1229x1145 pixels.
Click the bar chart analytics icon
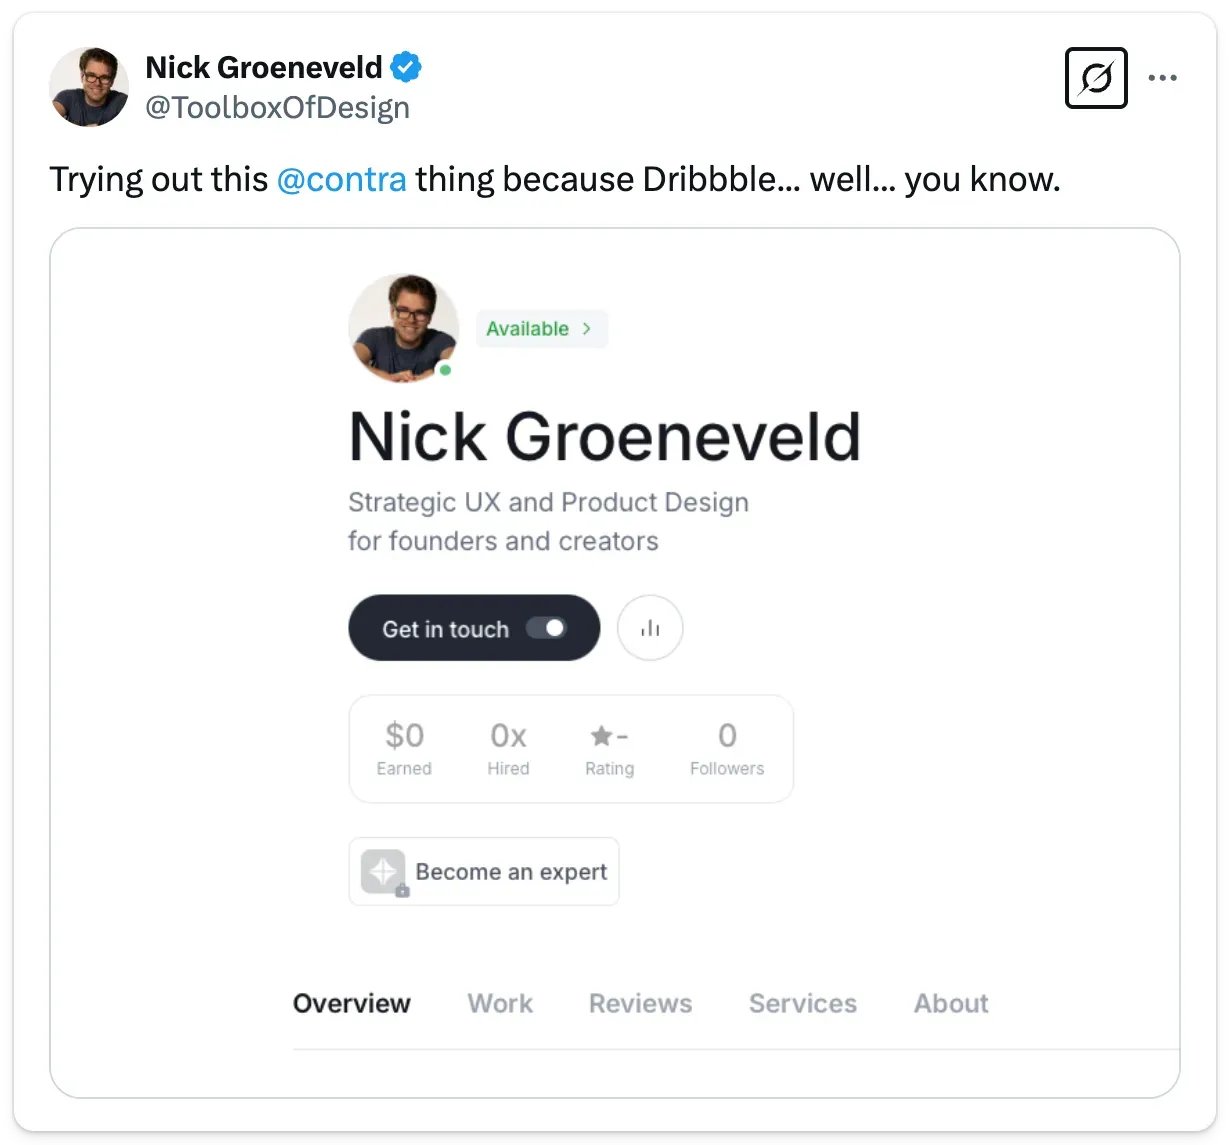(650, 628)
